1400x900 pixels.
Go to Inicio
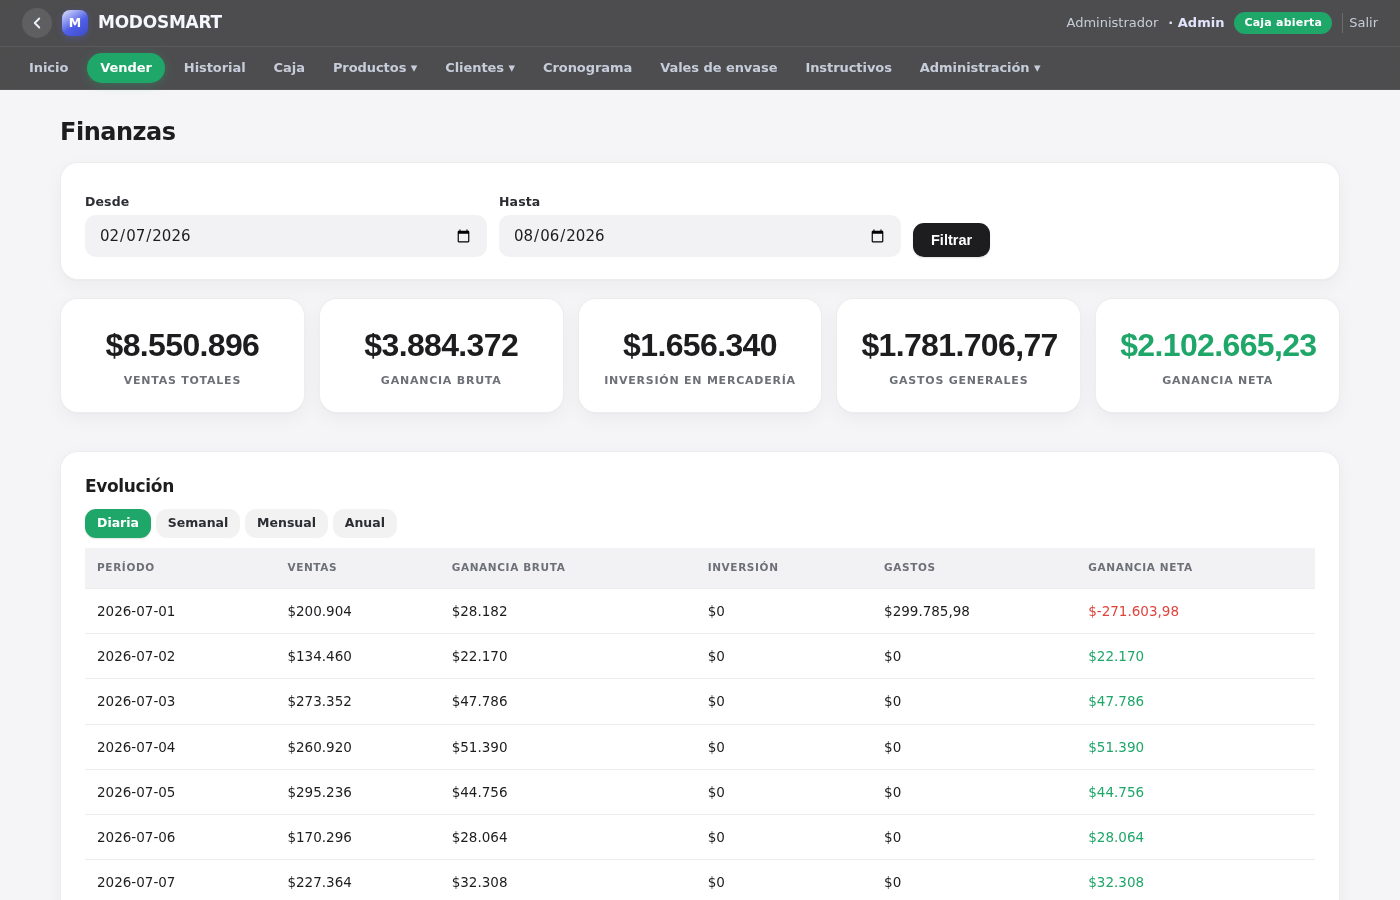click(x=49, y=68)
